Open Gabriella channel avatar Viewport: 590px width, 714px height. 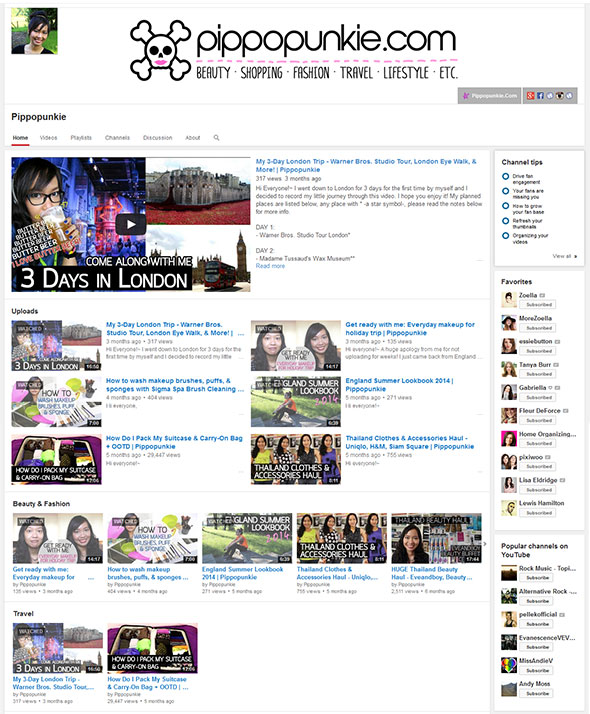(x=509, y=393)
